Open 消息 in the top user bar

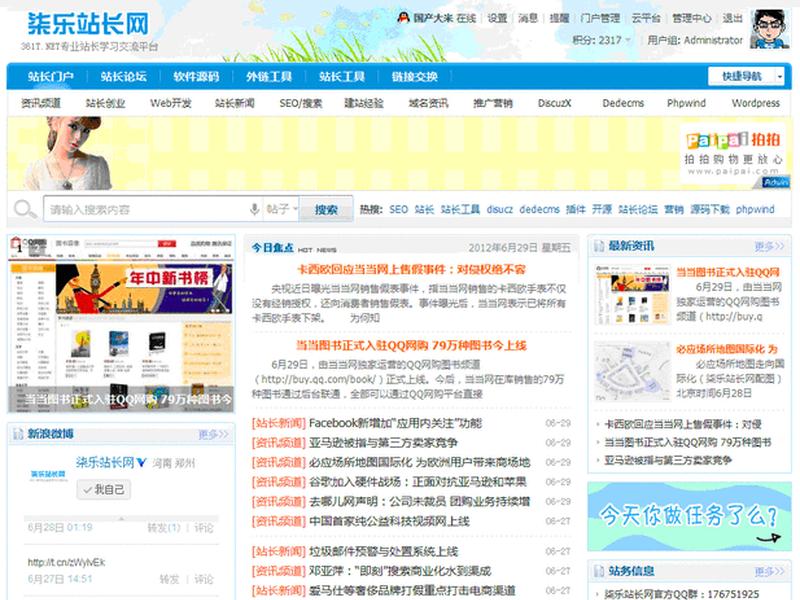[x=528, y=18]
